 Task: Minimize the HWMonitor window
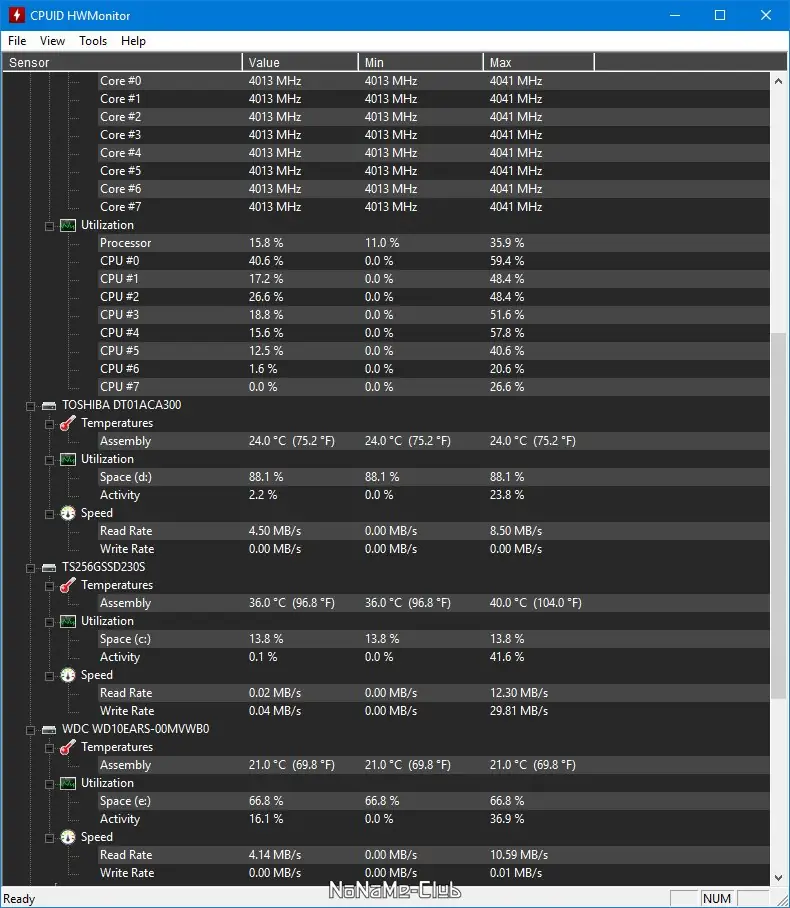pos(675,15)
